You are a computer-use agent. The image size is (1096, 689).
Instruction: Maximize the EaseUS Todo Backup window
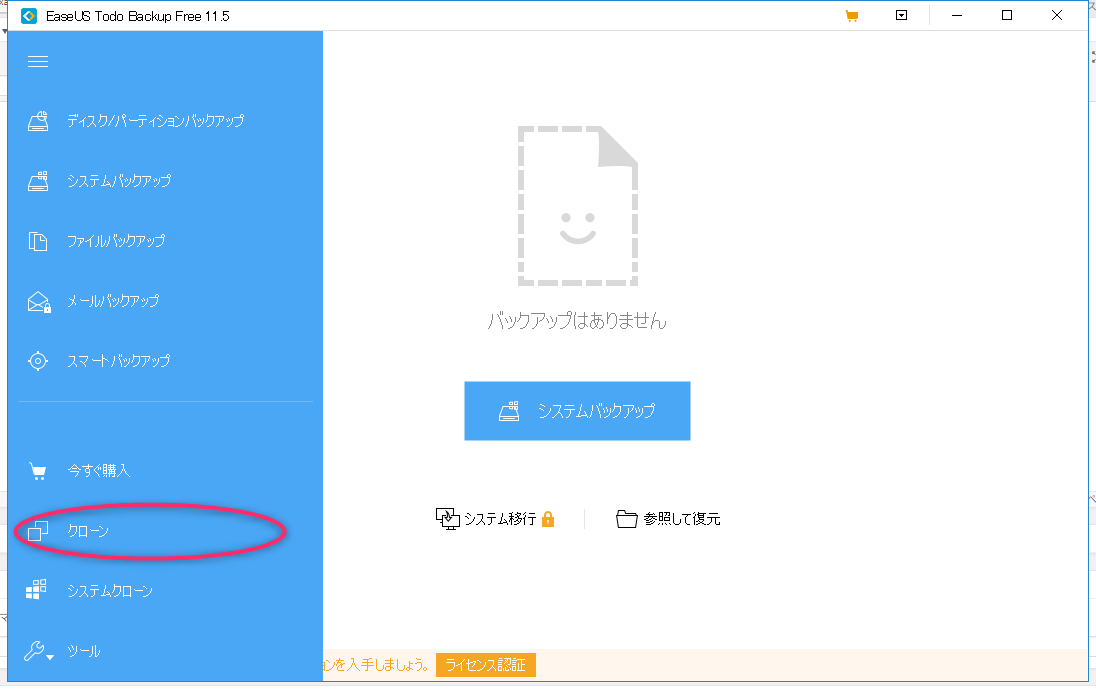pos(1007,15)
